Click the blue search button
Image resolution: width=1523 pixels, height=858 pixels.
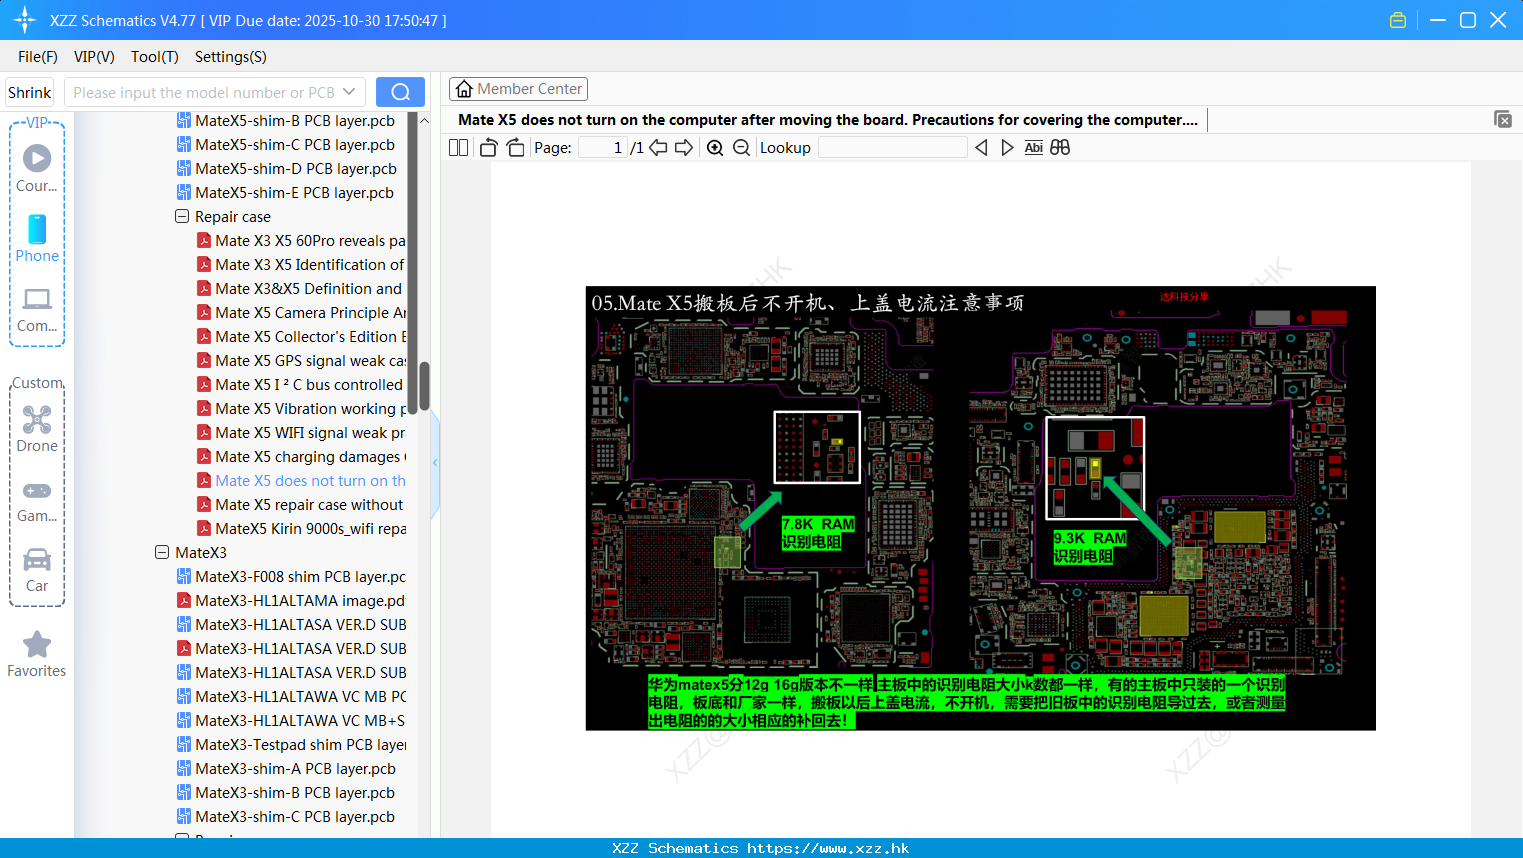coord(400,92)
